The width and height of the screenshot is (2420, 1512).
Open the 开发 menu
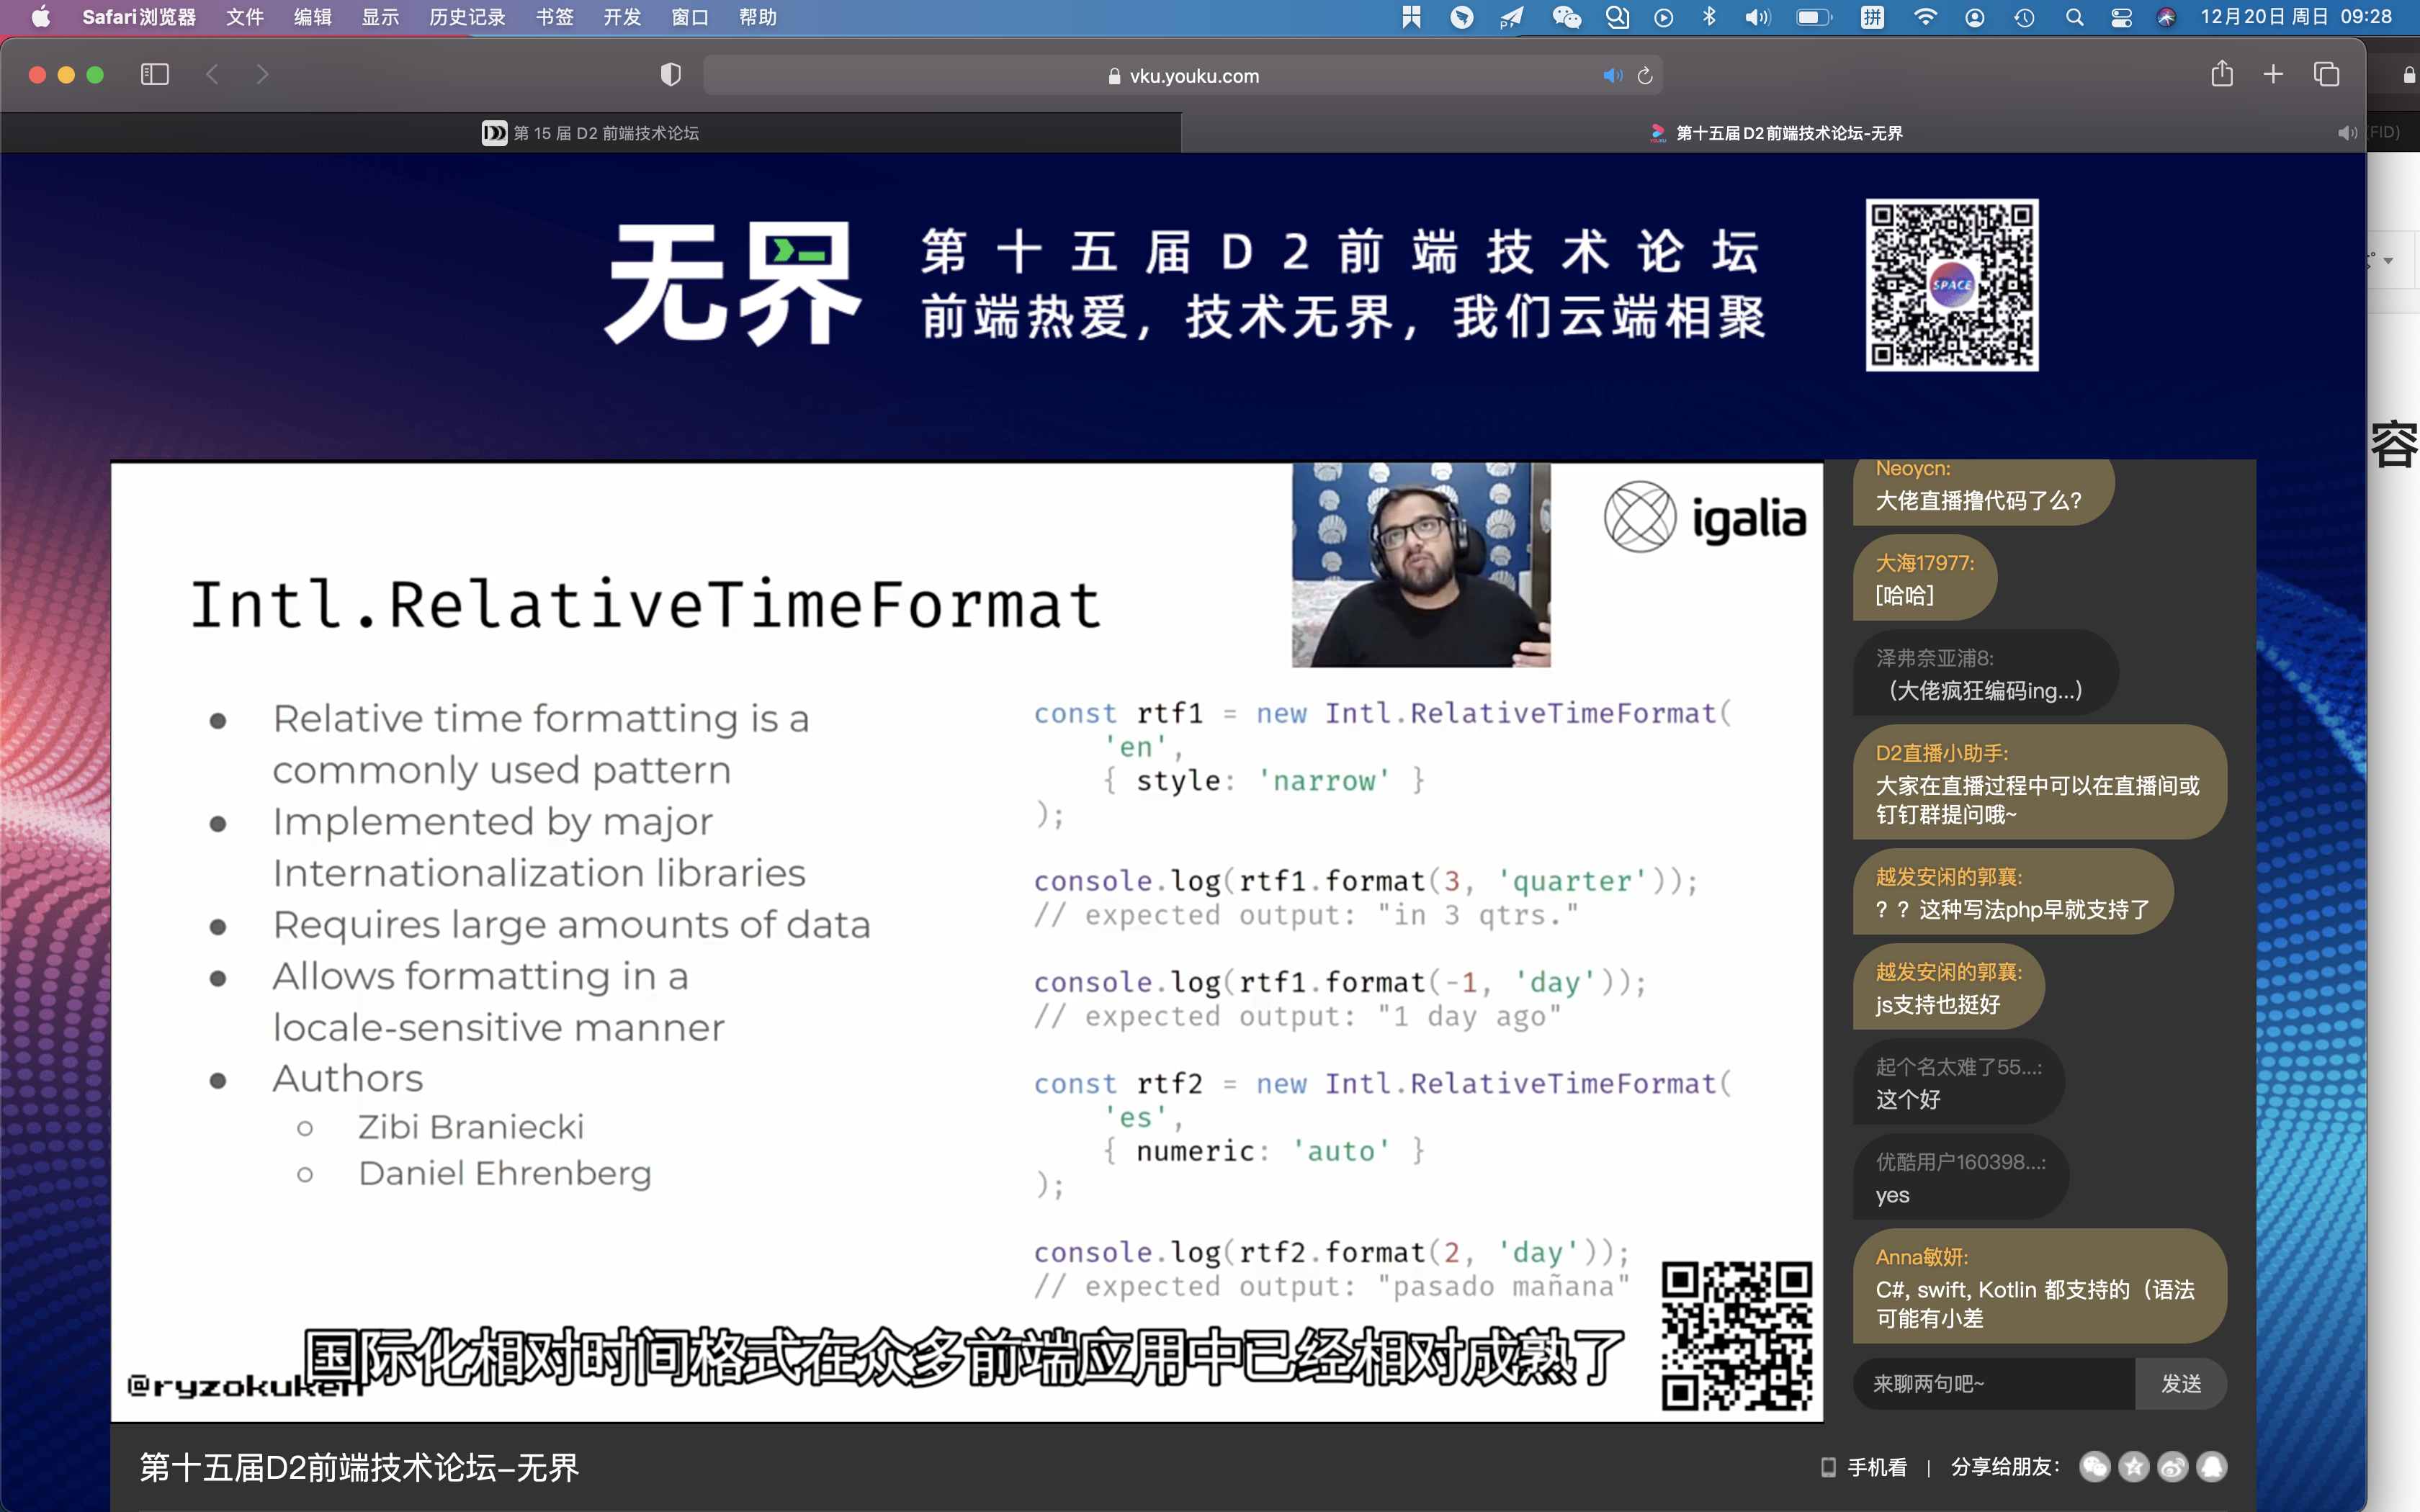point(622,17)
